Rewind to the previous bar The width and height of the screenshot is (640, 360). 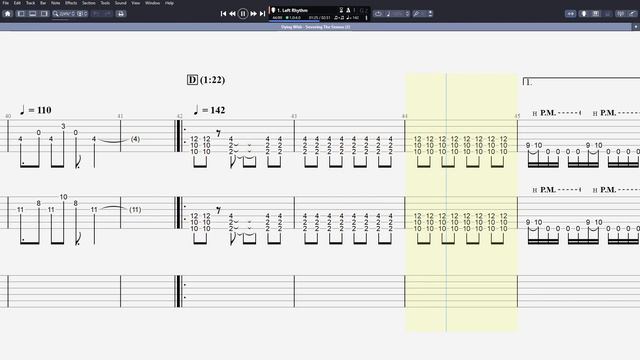232,13
